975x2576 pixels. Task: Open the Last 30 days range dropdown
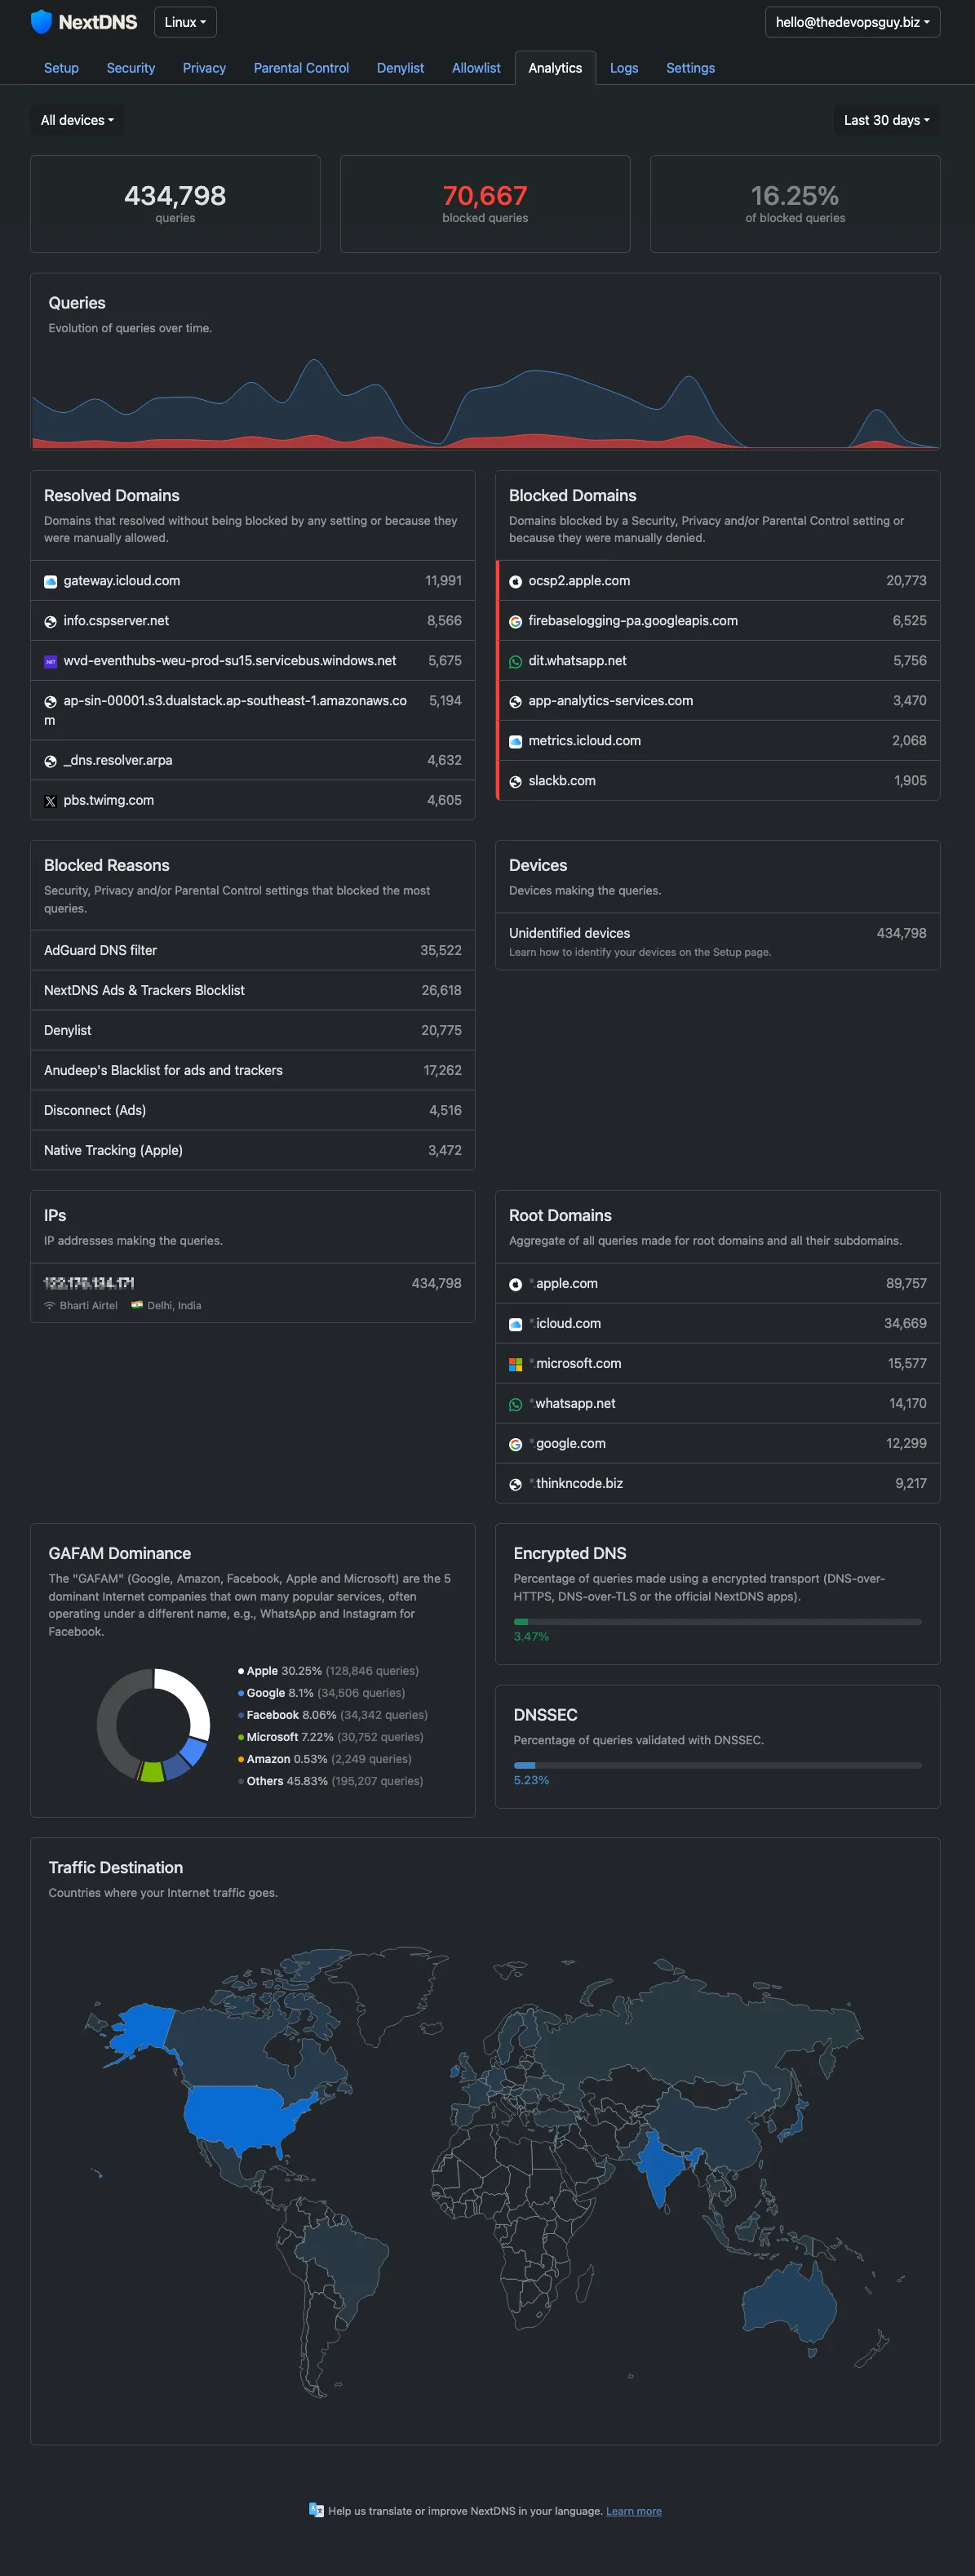(886, 120)
